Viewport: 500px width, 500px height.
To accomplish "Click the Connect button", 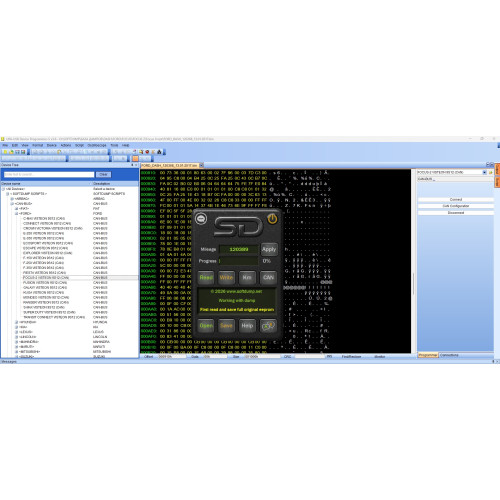I will 456,199.
